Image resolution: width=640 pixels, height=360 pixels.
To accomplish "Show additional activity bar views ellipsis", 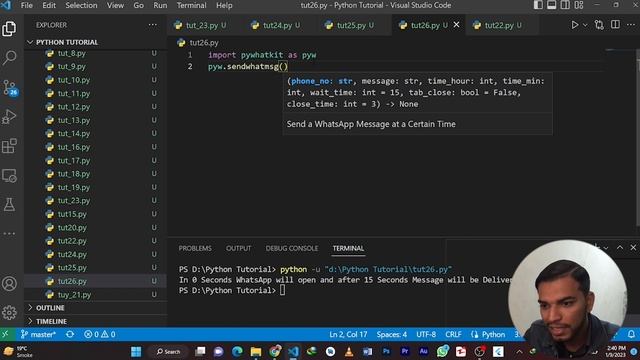I will pos(9,233).
